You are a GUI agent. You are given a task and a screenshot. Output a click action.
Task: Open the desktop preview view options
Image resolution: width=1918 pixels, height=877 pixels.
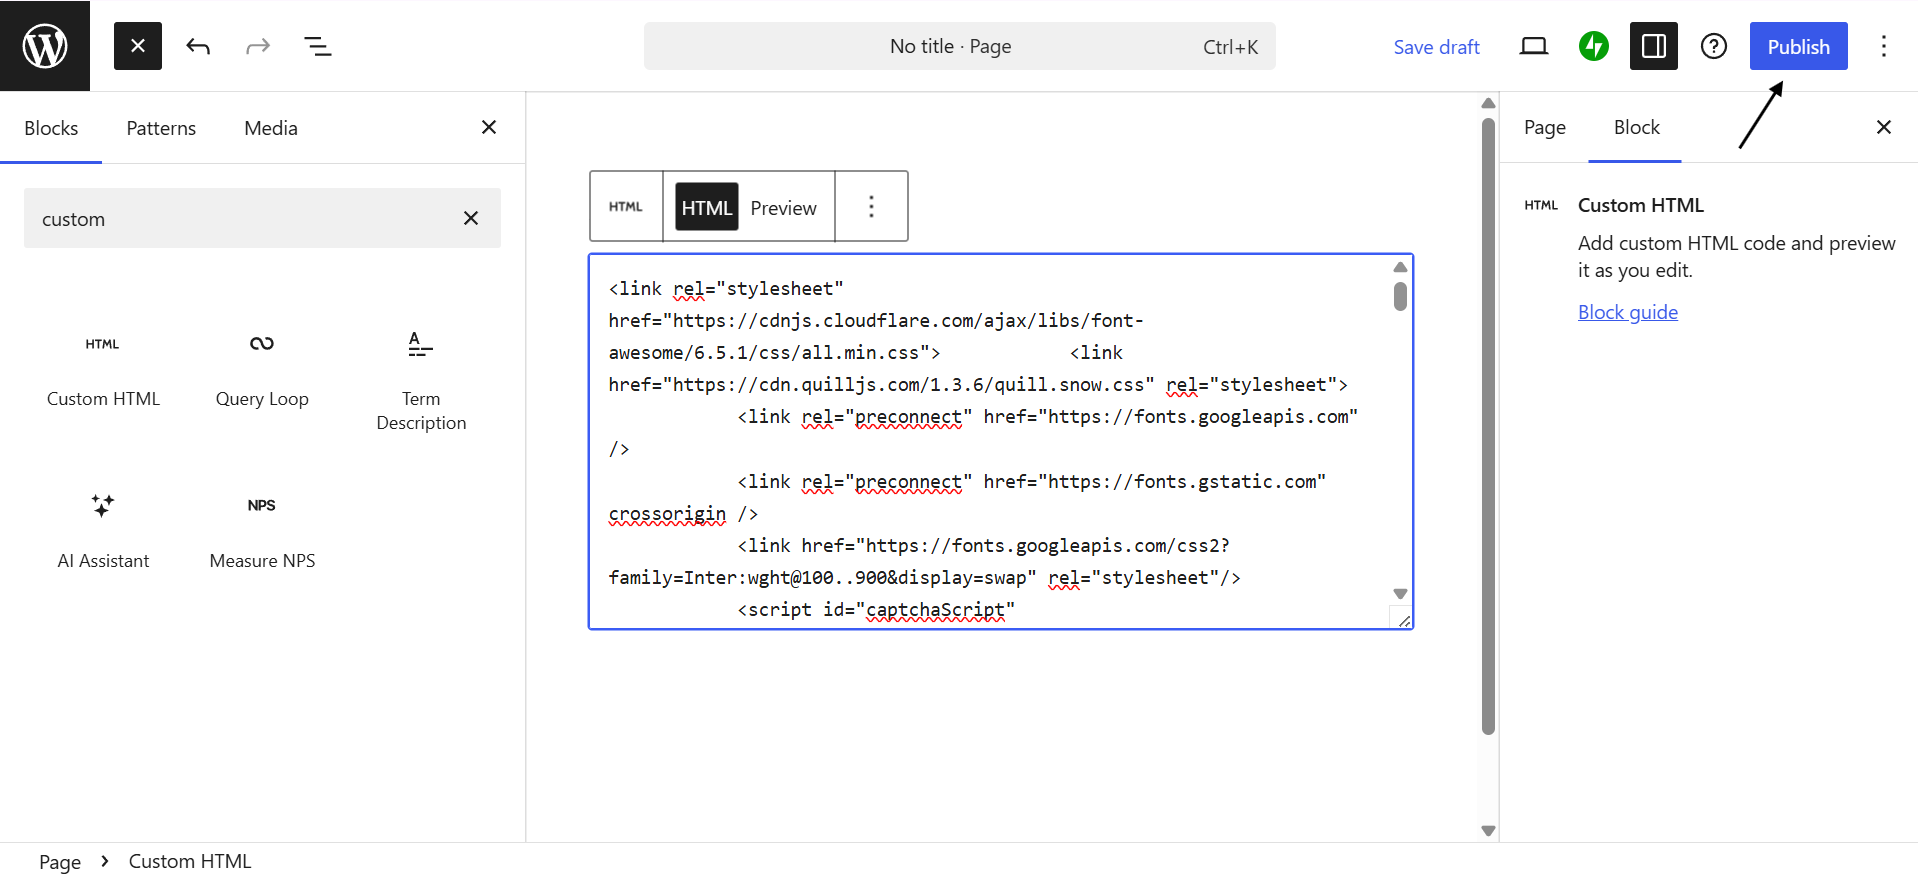[x=1534, y=46]
